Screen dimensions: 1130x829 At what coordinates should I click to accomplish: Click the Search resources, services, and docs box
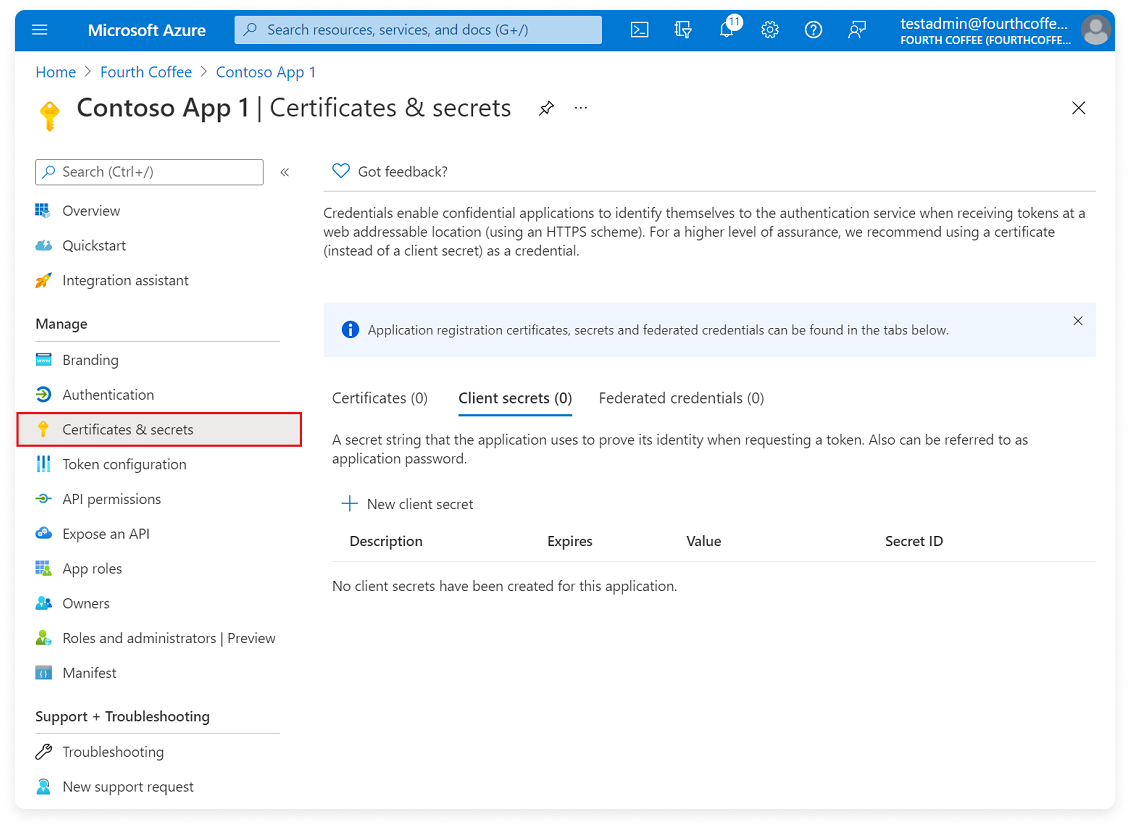pos(418,30)
